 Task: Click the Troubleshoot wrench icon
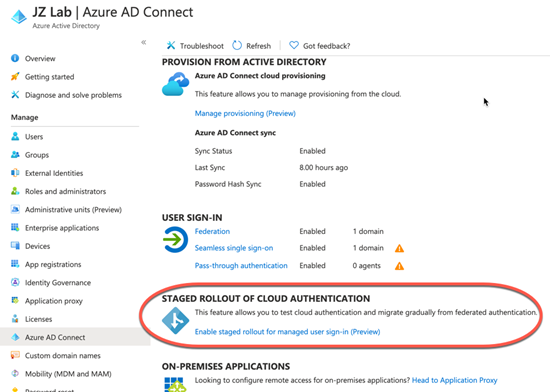tap(171, 45)
